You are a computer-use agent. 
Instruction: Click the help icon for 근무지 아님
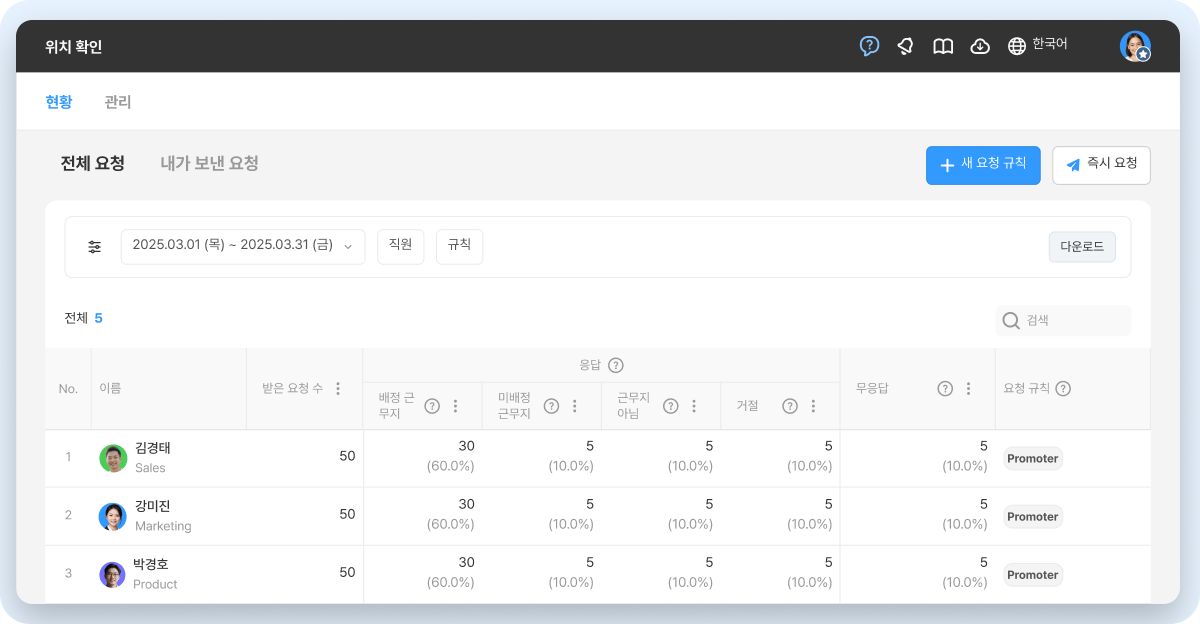coord(671,406)
